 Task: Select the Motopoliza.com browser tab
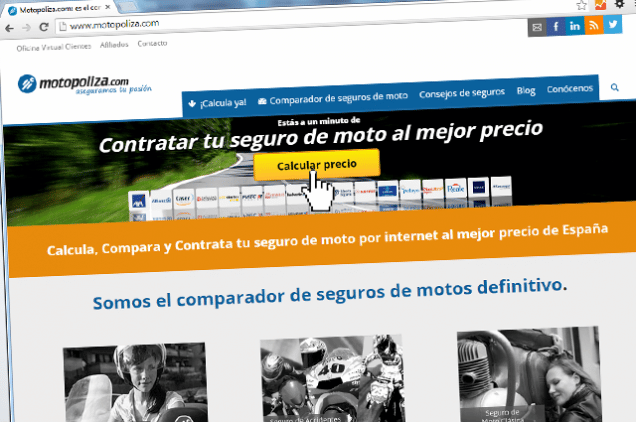tap(59, 9)
